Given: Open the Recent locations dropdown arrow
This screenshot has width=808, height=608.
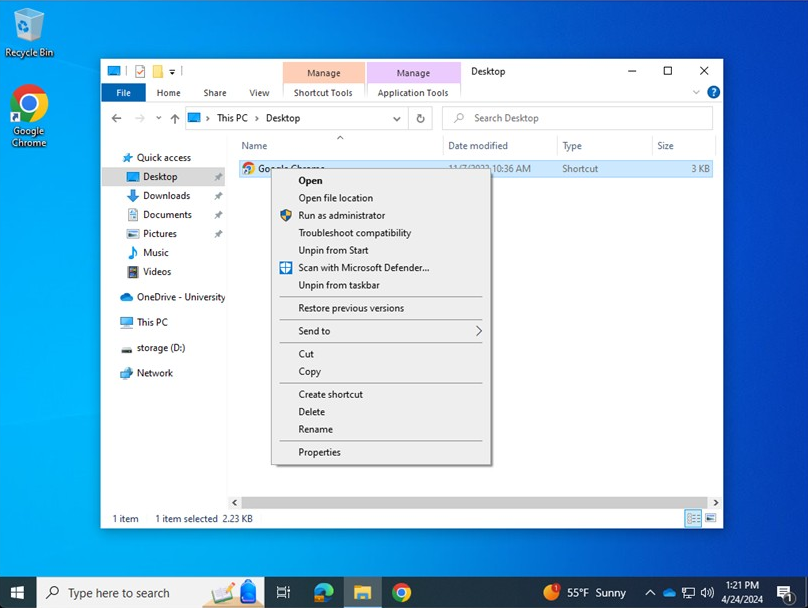Looking at the screenshot, I should [159, 118].
